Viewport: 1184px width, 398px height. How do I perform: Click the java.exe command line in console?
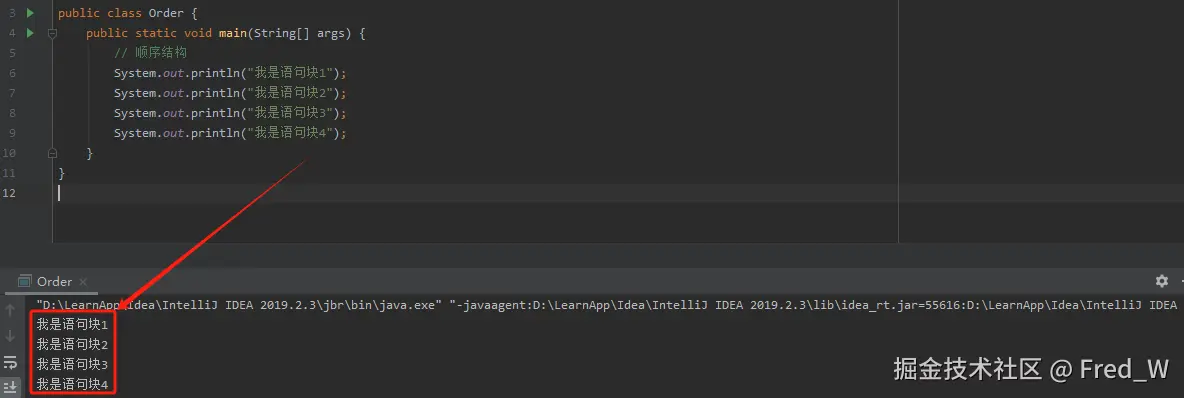tap(606, 305)
